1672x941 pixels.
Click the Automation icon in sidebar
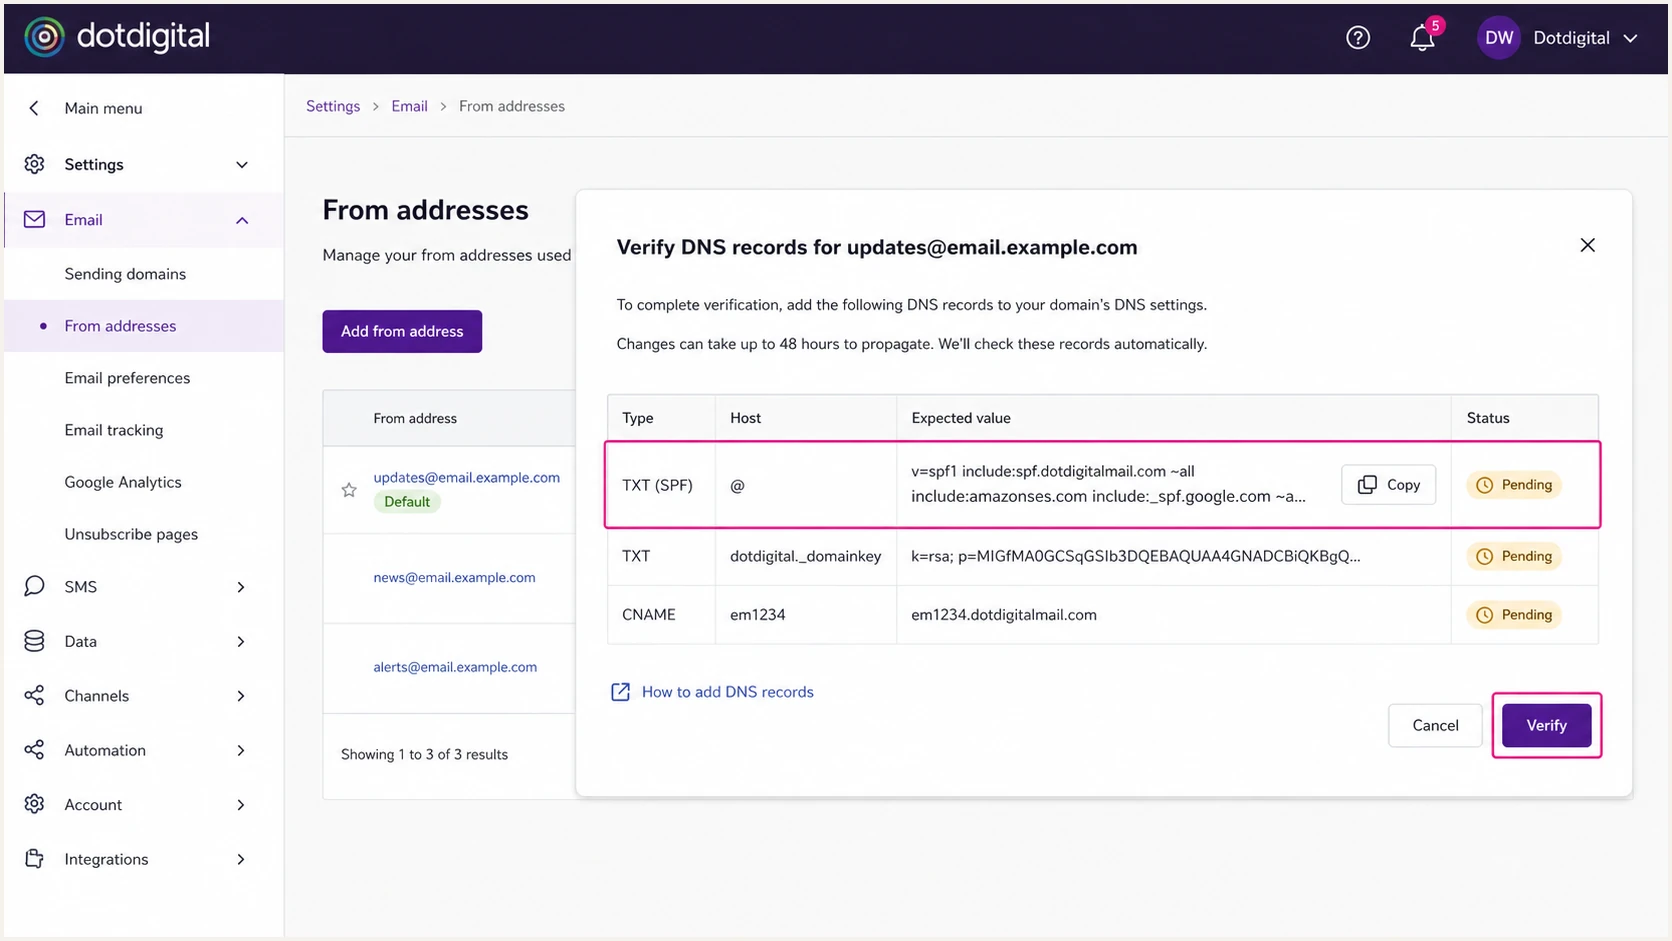click(x=34, y=750)
